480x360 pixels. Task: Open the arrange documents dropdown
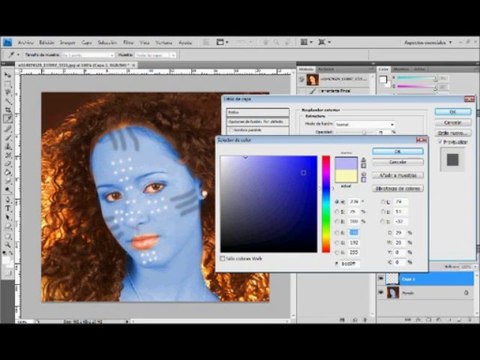pos(306,42)
